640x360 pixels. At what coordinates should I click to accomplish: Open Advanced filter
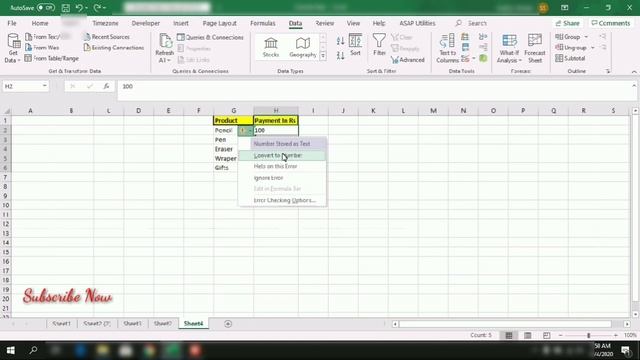[x=408, y=60]
